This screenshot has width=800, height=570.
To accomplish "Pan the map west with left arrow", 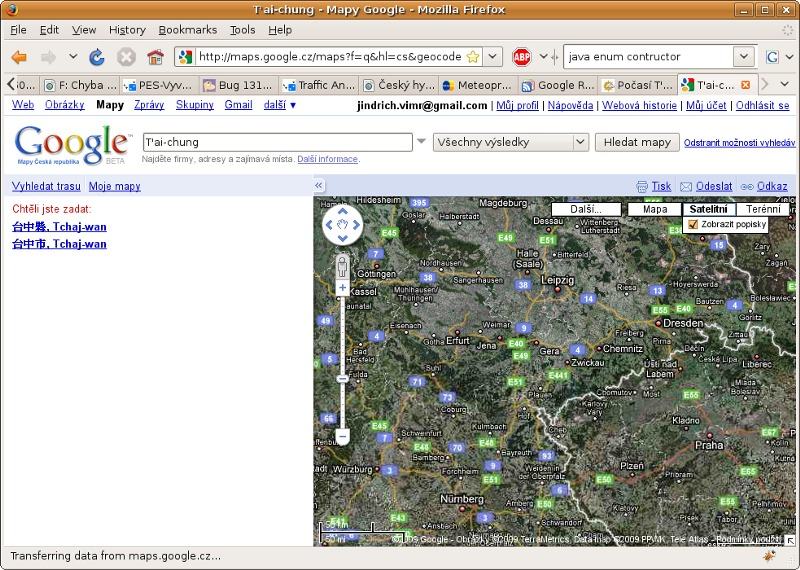I will pos(329,225).
